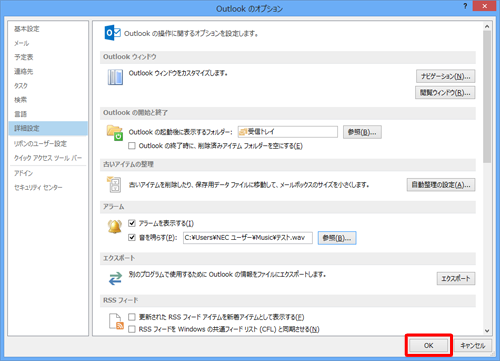Image resolution: width=500 pixels, height=361 pixels.
Task: Click the export arrows icon
Action: point(115,278)
